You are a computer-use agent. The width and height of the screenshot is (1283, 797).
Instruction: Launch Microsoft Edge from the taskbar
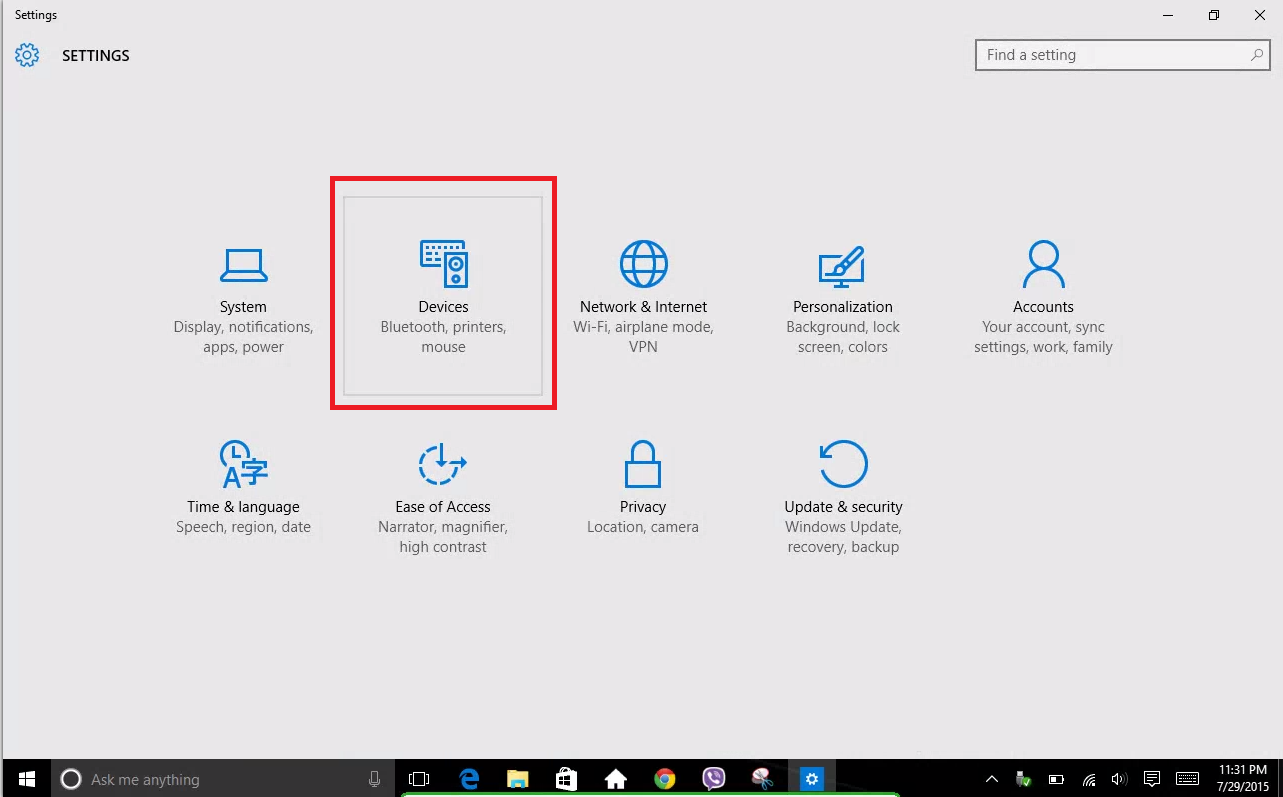tap(469, 778)
